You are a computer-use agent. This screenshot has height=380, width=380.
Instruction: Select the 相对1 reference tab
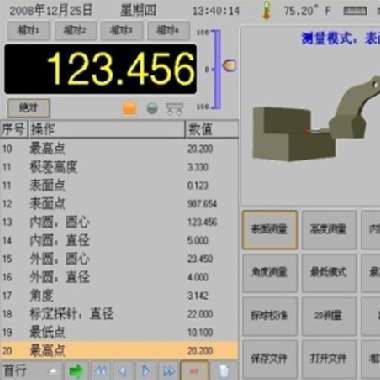click(29, 31)
